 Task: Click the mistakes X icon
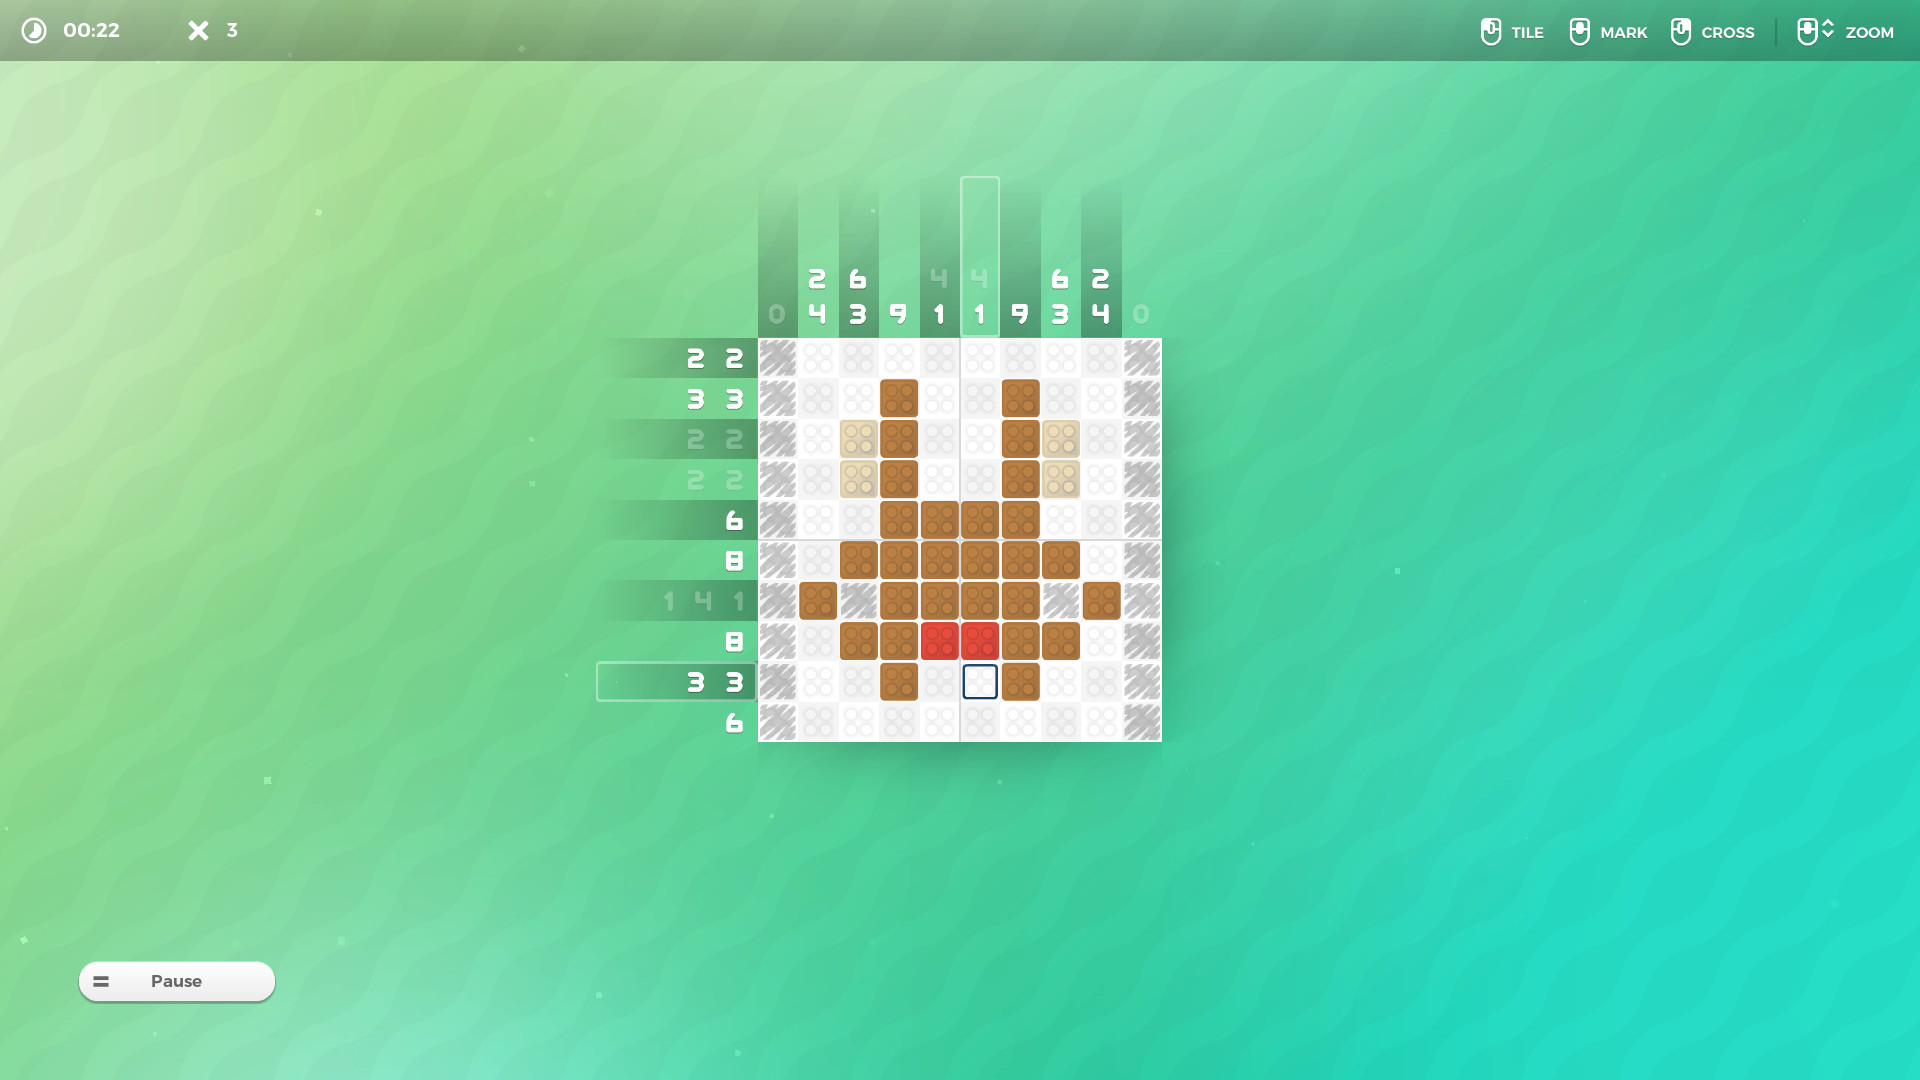198,30
